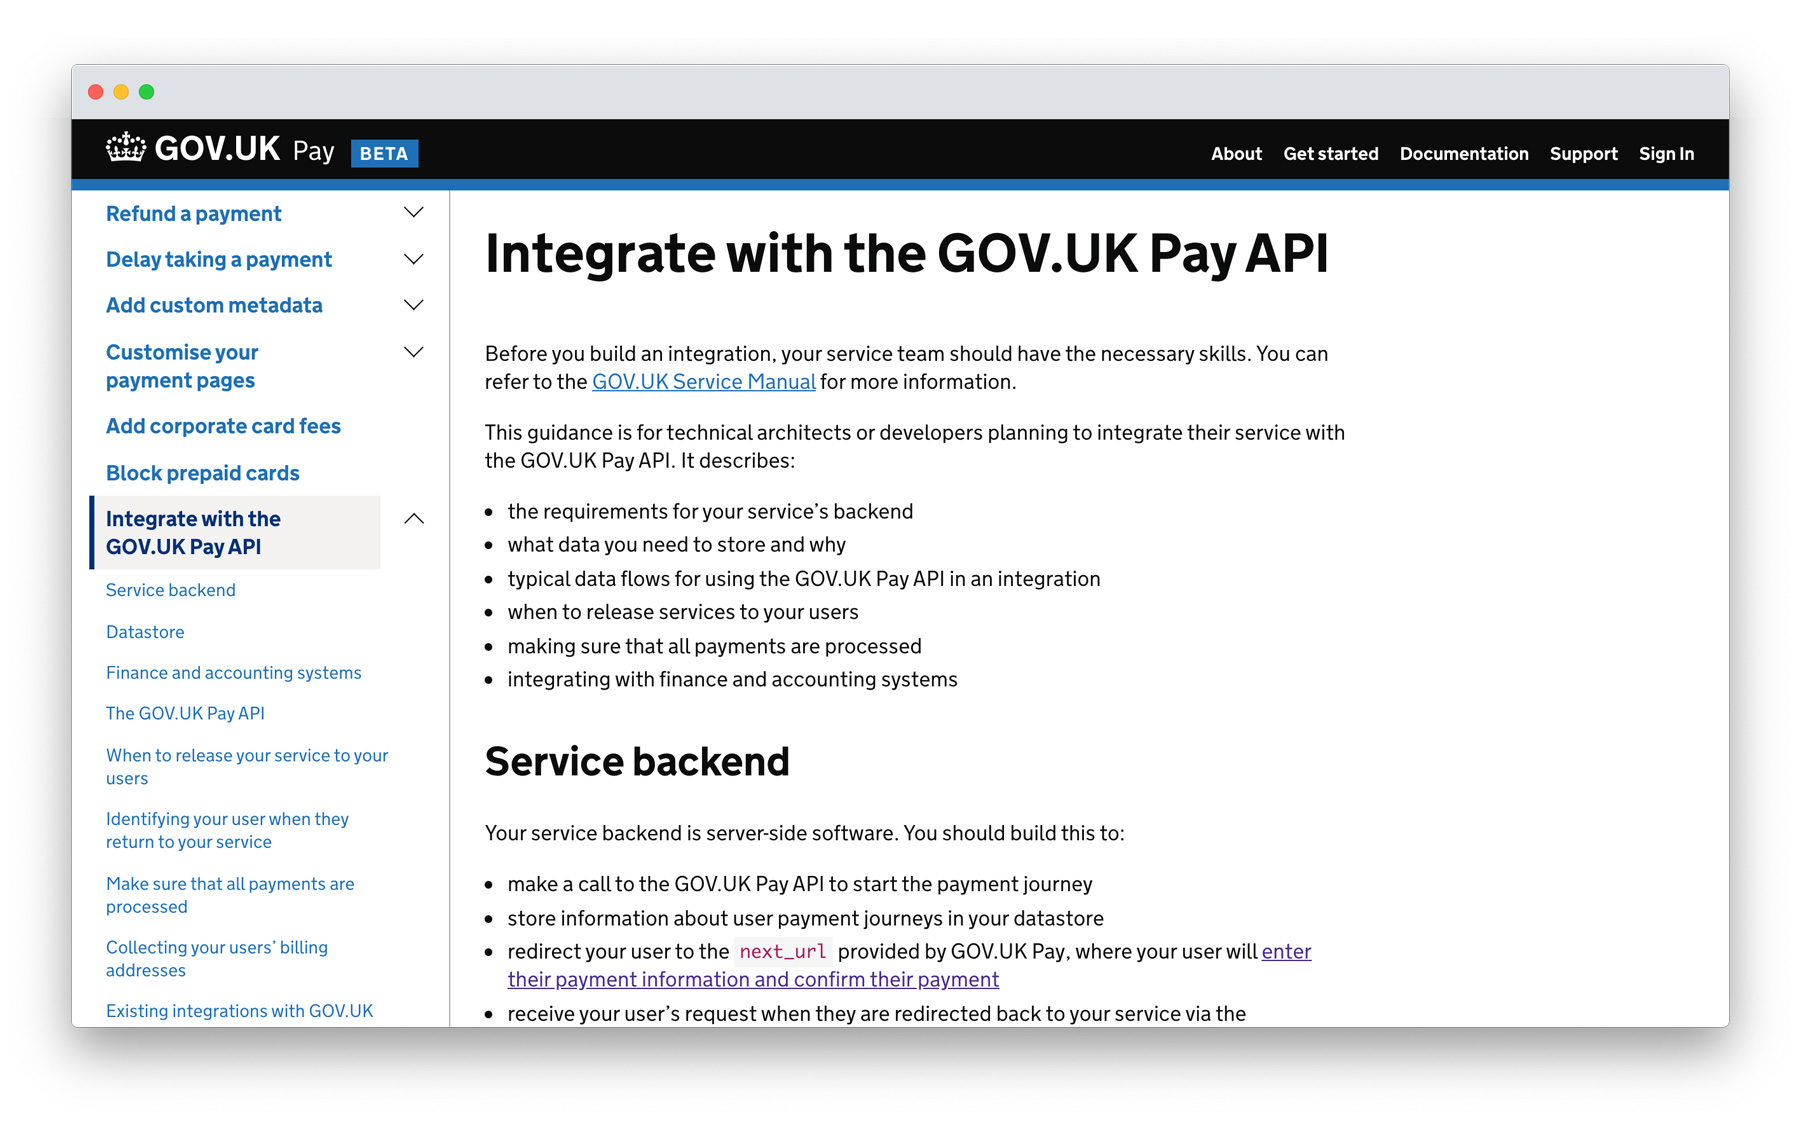Viewport: 1800px width, 1121px height.
Task: Click Sign In in the header
Action: pyautogui.click(x=1666, y=153)
